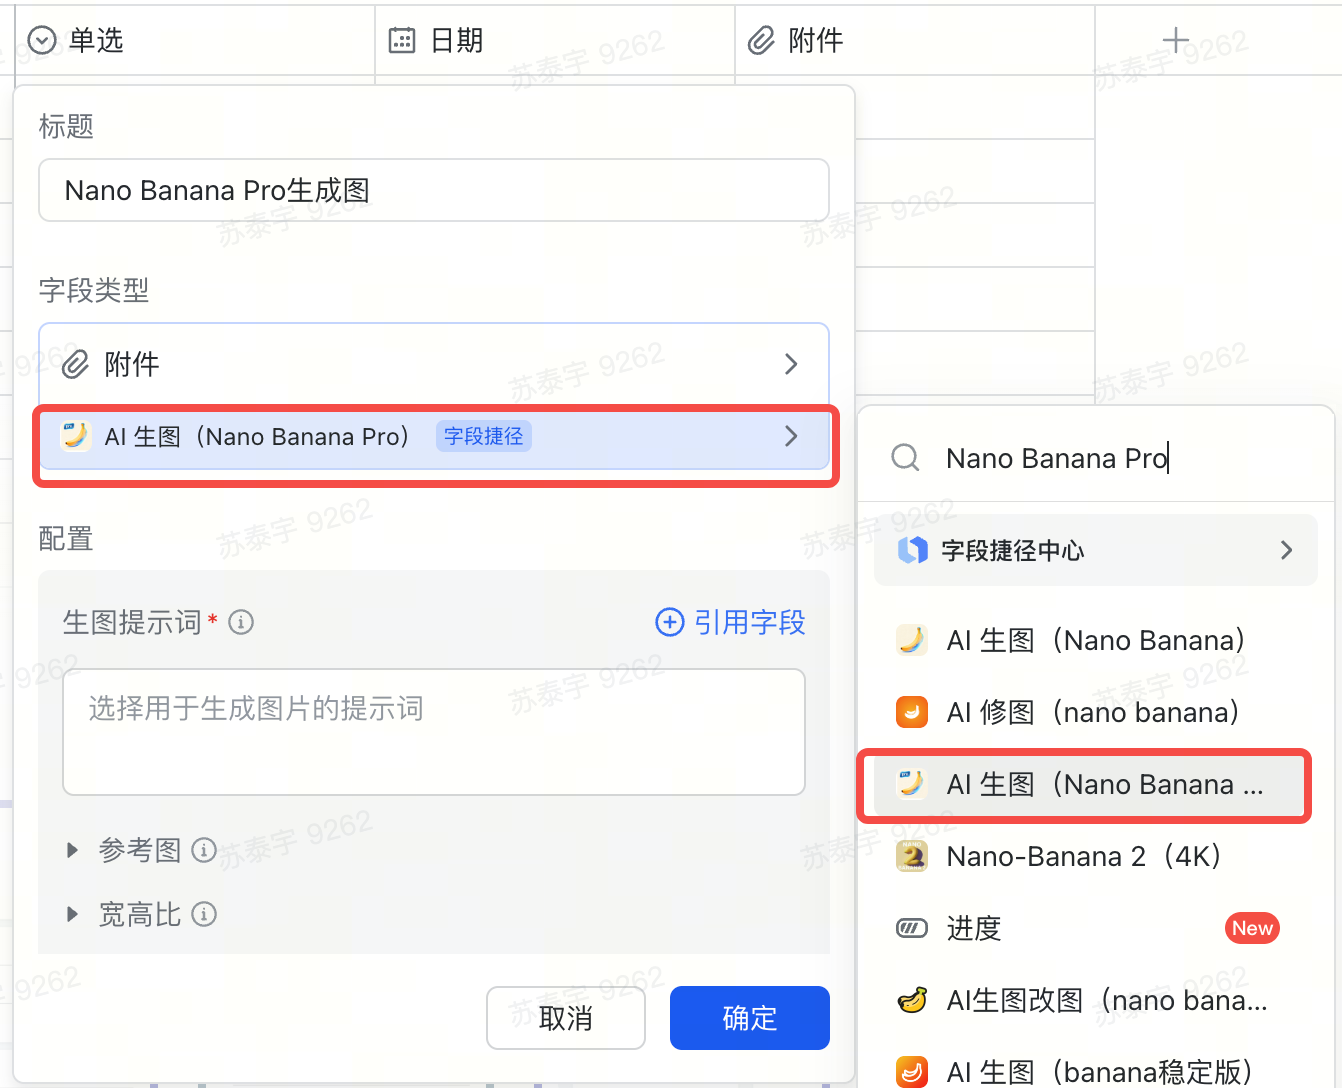1342x1088 pixels.
Task: Click the calendar icon in 日期 column header
Action: coord(402,41)
